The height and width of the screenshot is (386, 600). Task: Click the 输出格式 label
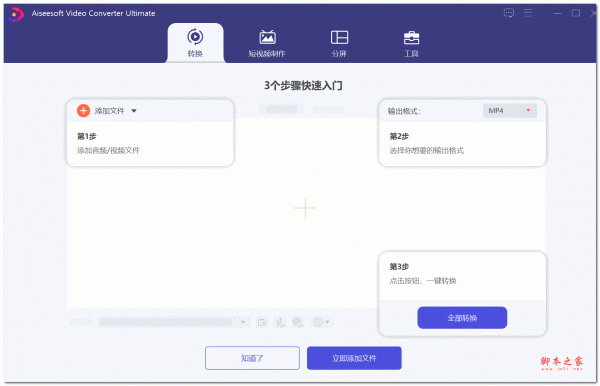404,111
